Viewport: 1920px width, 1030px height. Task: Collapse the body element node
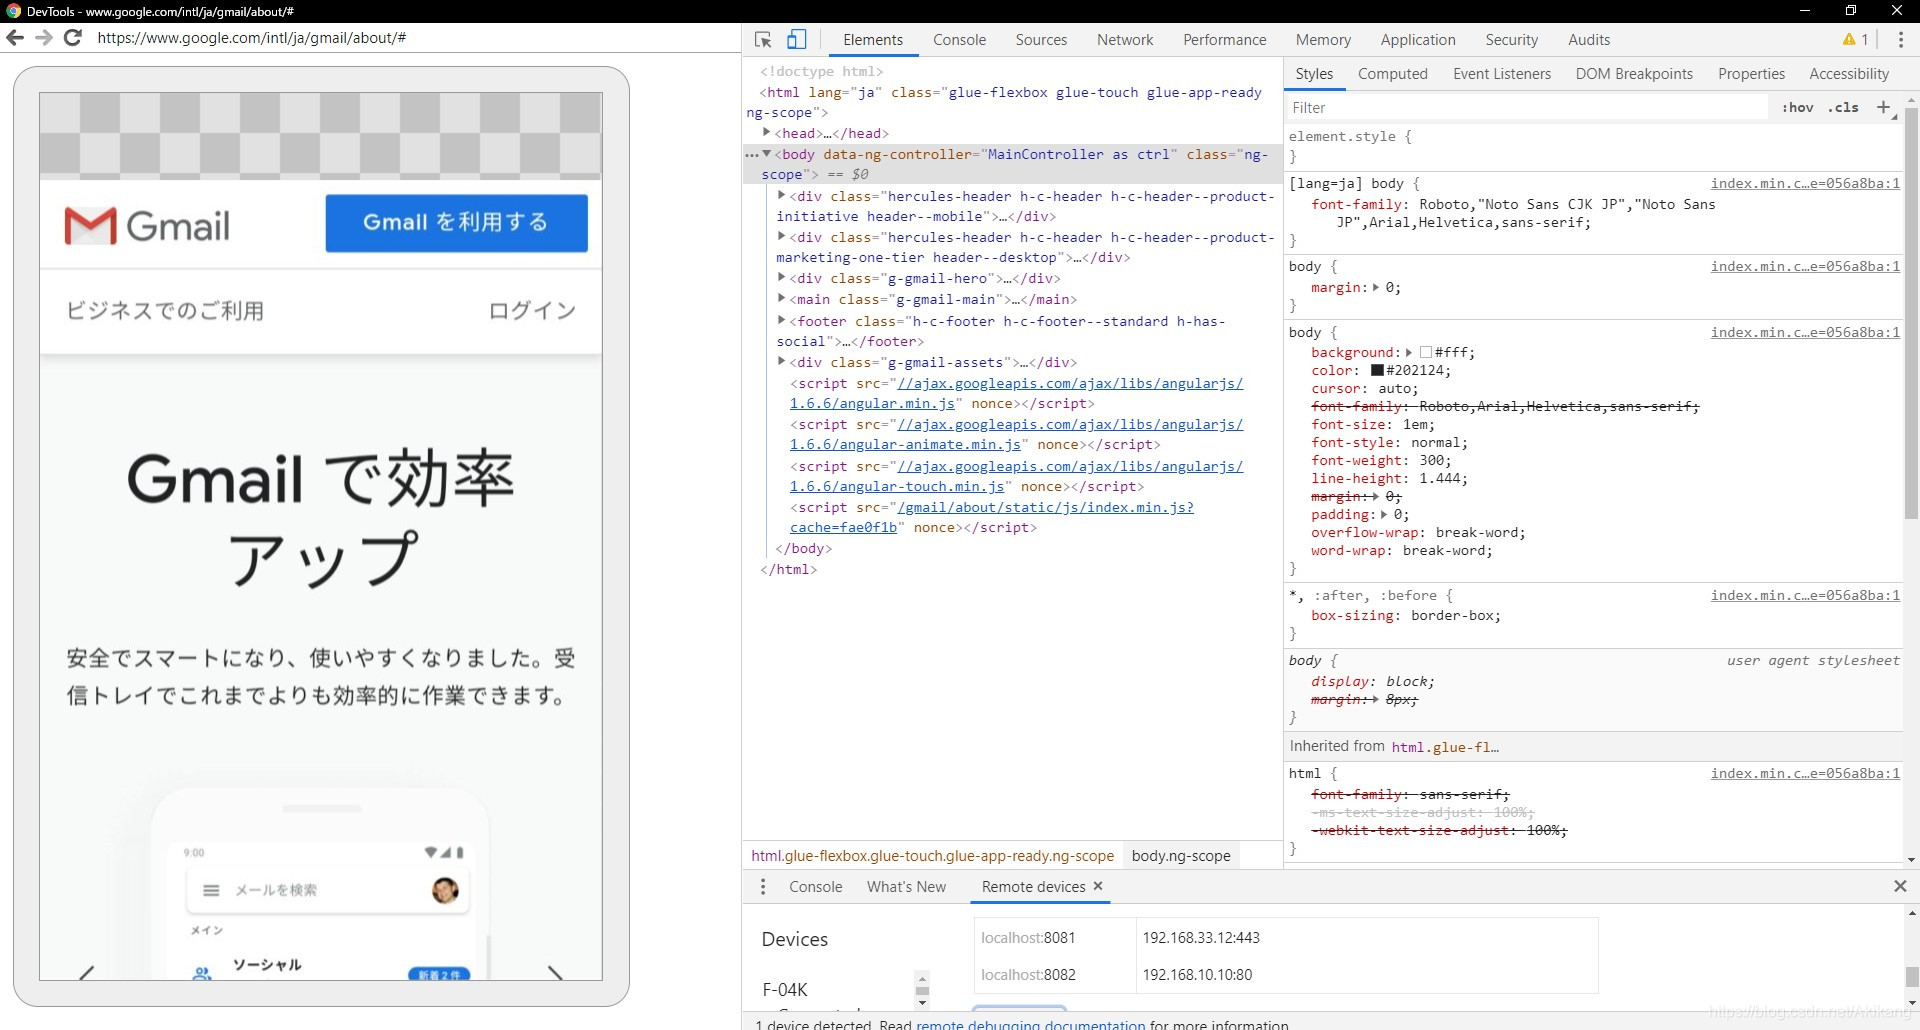pos(767,154)
